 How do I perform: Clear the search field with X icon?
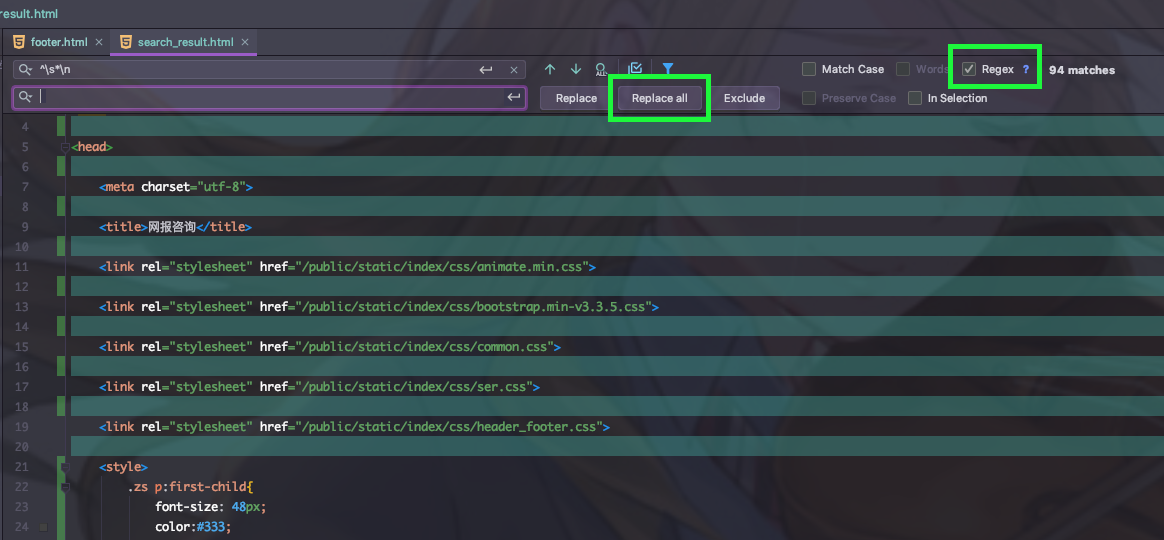514,70
